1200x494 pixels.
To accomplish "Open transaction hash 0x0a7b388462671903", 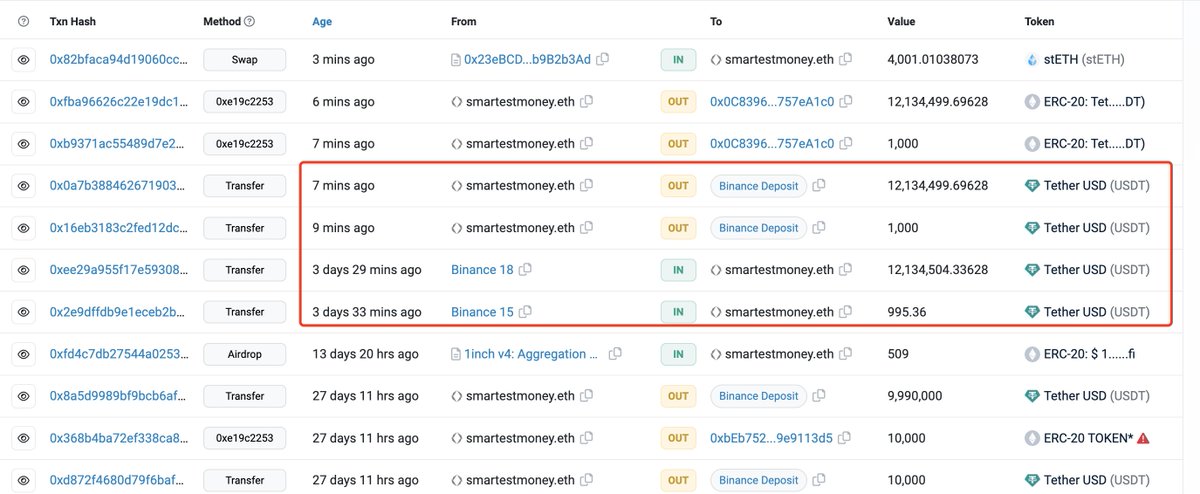I will (x=118, y=186).
